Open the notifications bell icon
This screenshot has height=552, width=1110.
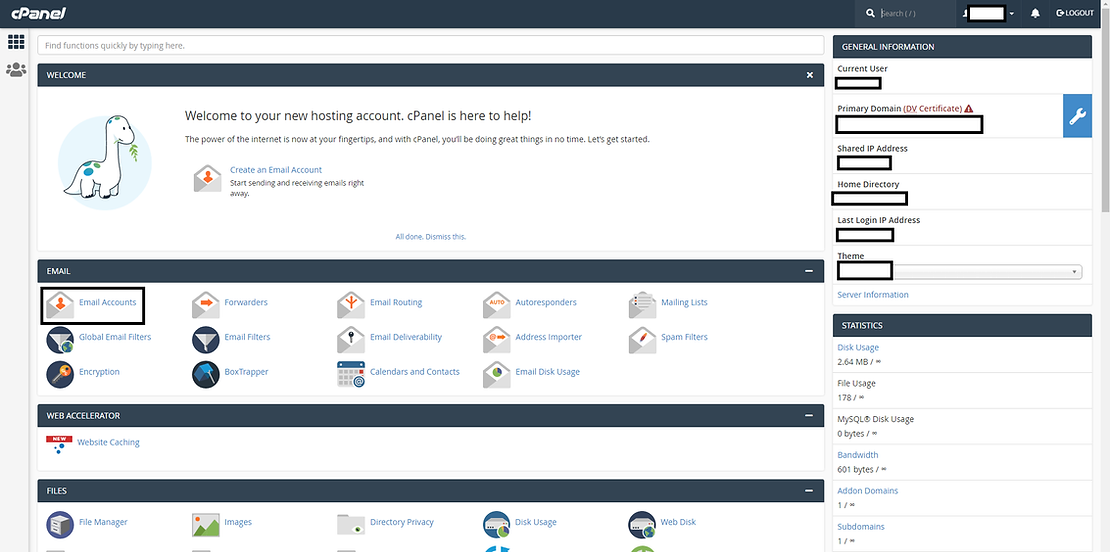click(1035, 13)
